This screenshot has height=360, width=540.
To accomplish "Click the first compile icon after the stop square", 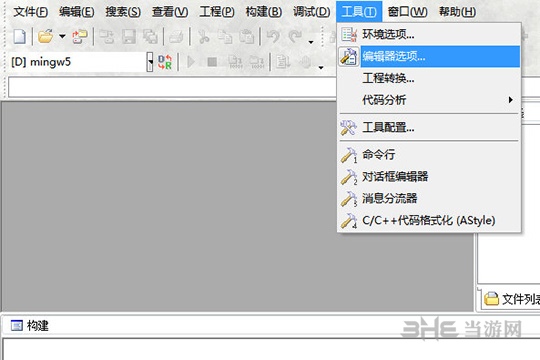I will [236, 62].
